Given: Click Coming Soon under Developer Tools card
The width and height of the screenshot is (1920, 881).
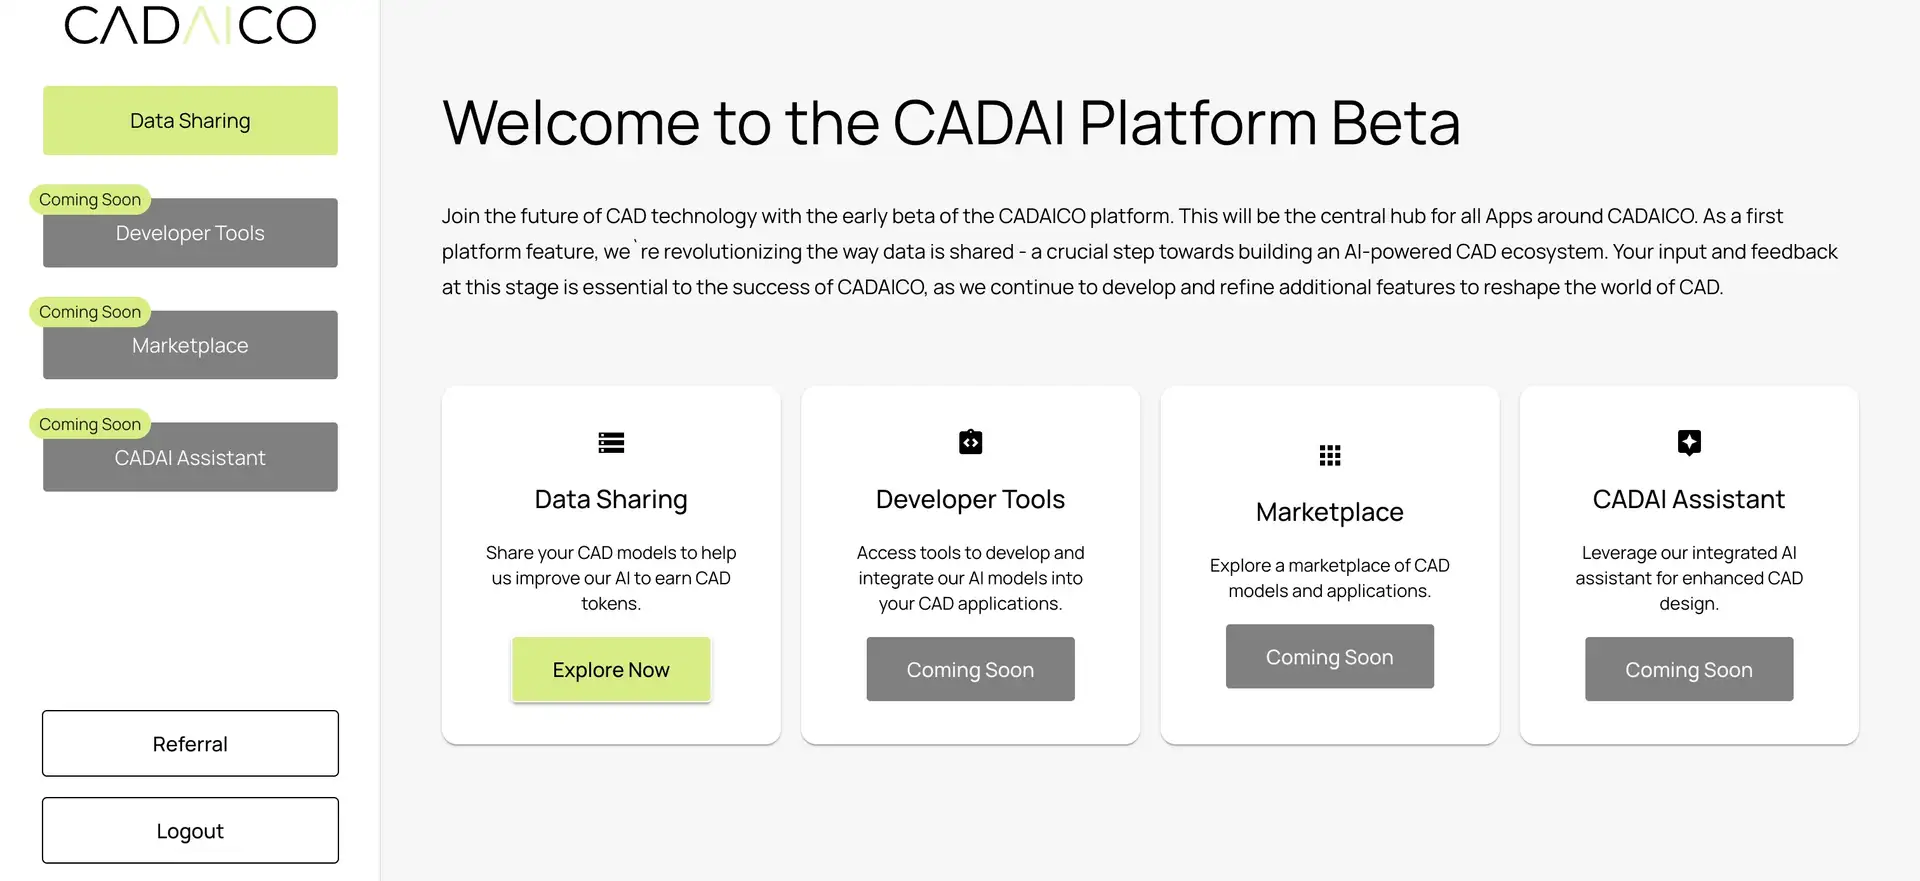Looking at the screenshot, I should coord(970,669).
